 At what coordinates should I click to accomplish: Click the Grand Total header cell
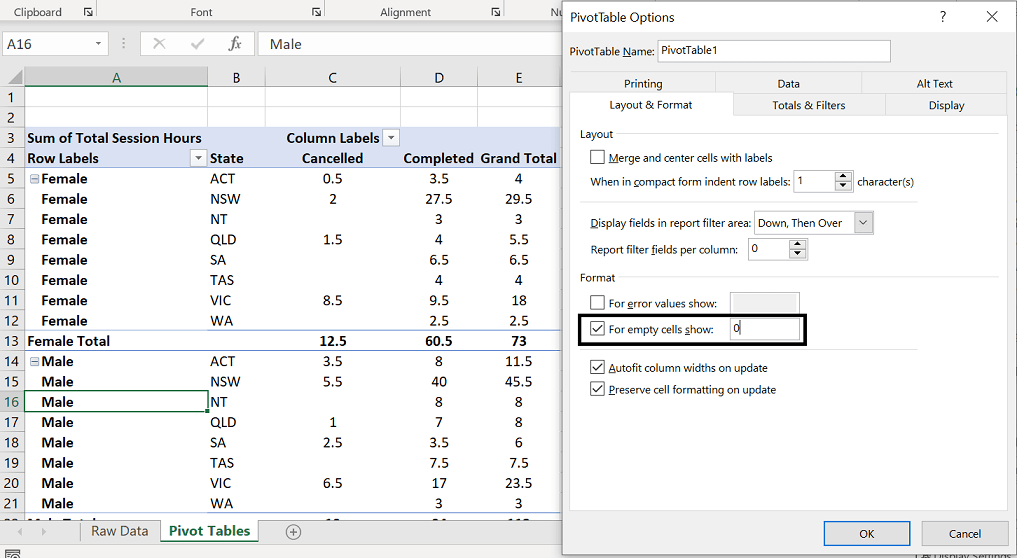[519, 158]
